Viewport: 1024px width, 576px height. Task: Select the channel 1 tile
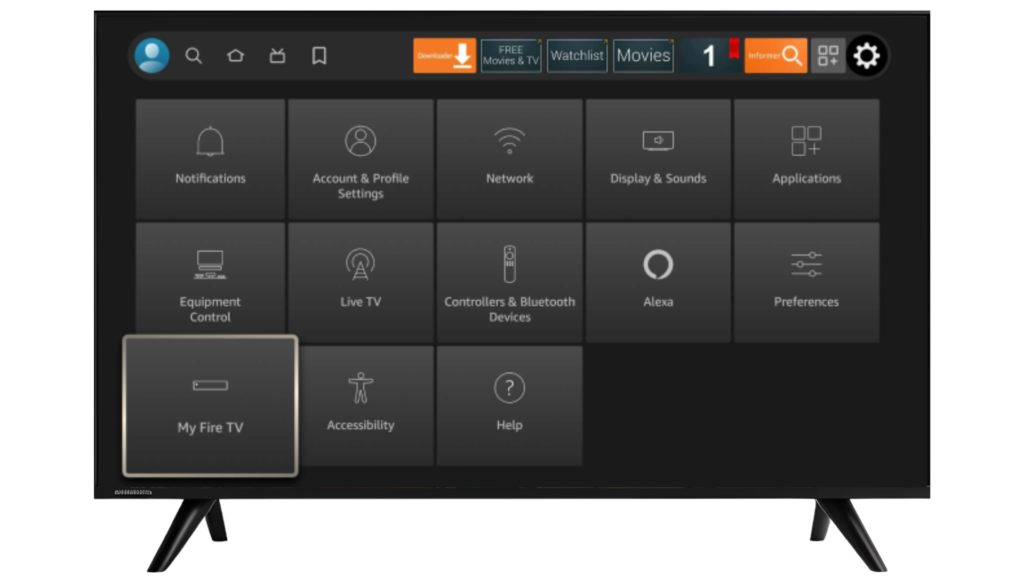[x=710, y=56]
